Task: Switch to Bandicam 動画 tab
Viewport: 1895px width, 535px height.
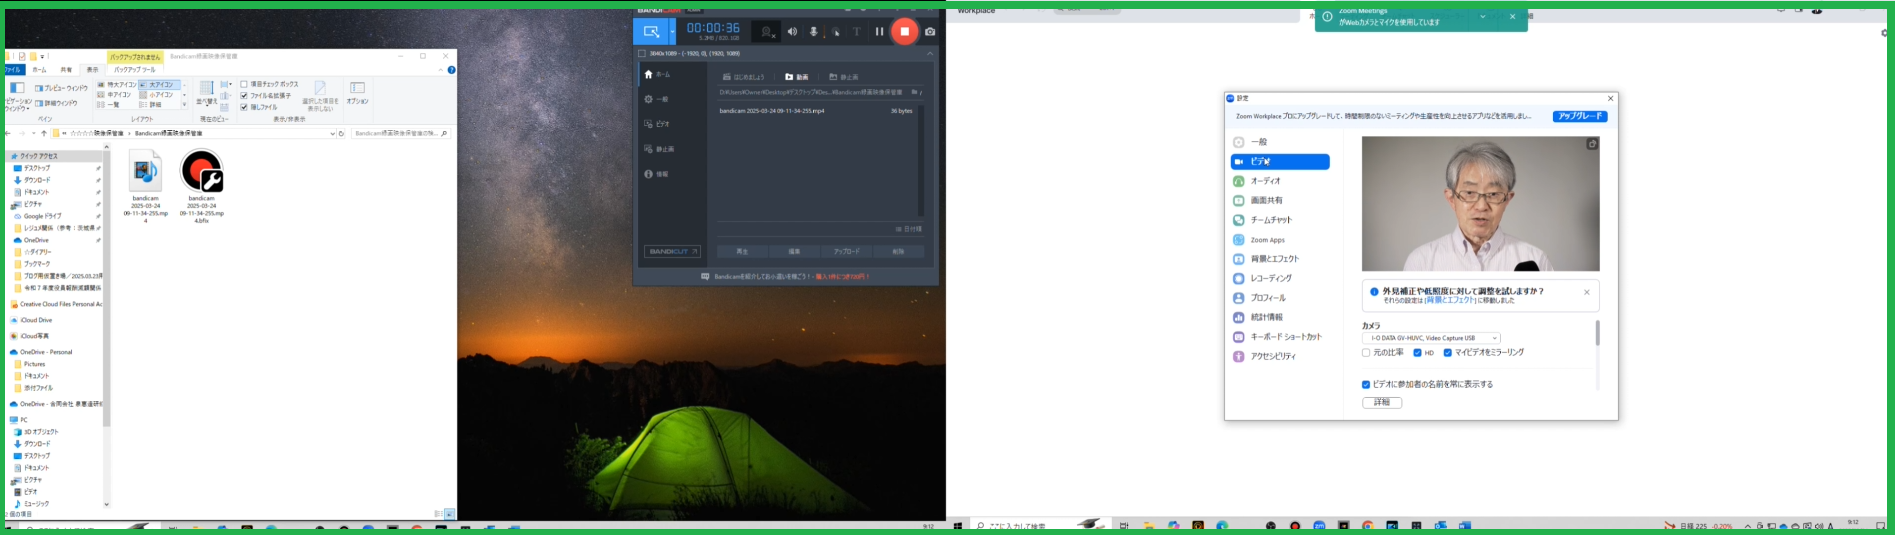Action: click(797, 77)
